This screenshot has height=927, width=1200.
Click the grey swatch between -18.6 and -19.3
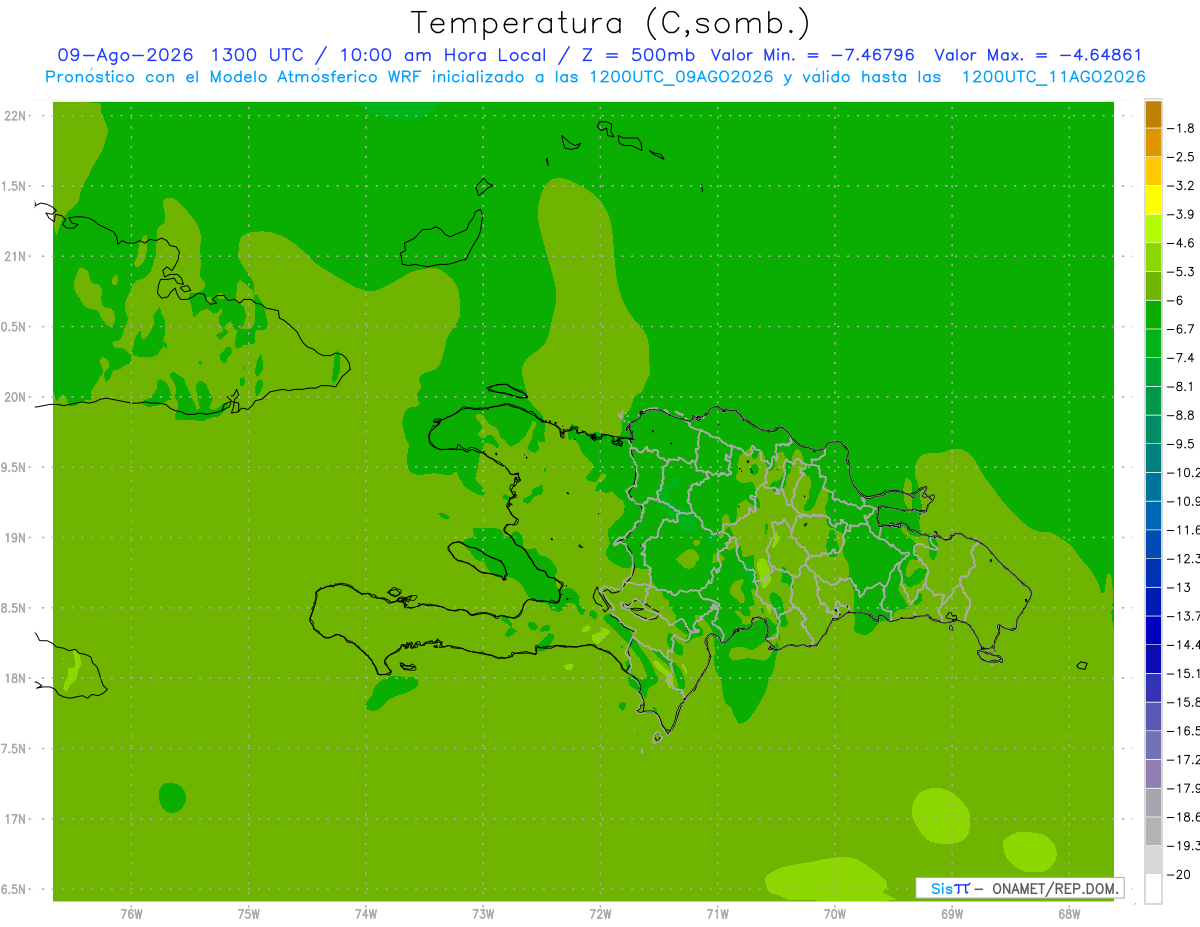1153,831
